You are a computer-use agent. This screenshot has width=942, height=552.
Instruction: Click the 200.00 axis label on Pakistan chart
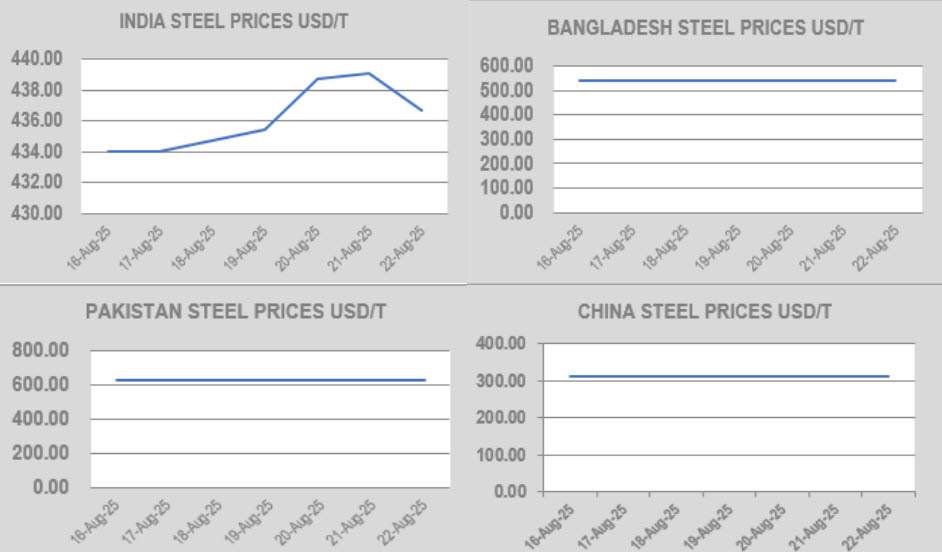click(41, 453)
